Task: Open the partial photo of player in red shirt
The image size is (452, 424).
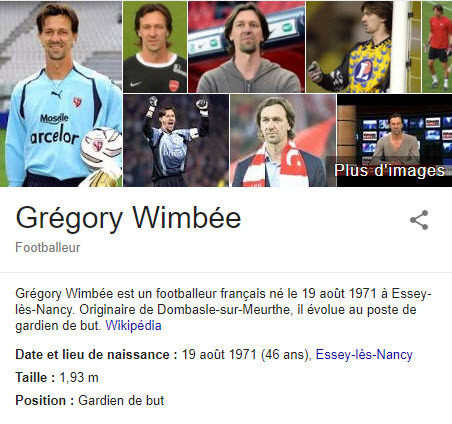Action: point(437,47)
